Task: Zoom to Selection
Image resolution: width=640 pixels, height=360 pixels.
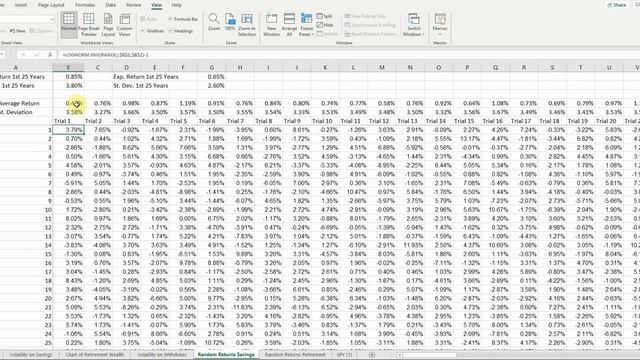Action: coord(247,24)
